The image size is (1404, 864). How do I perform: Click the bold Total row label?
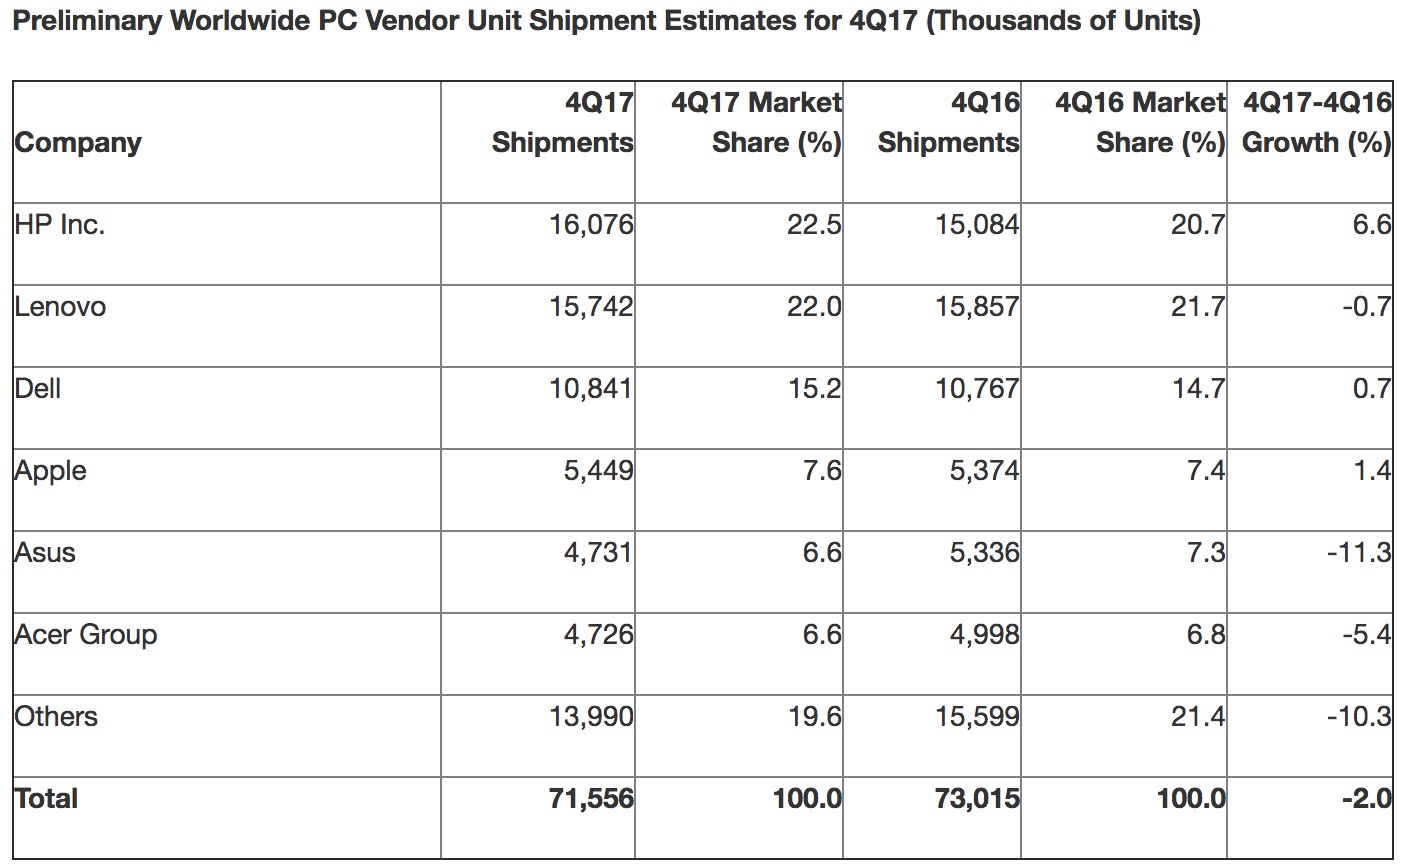pos(46,799)
